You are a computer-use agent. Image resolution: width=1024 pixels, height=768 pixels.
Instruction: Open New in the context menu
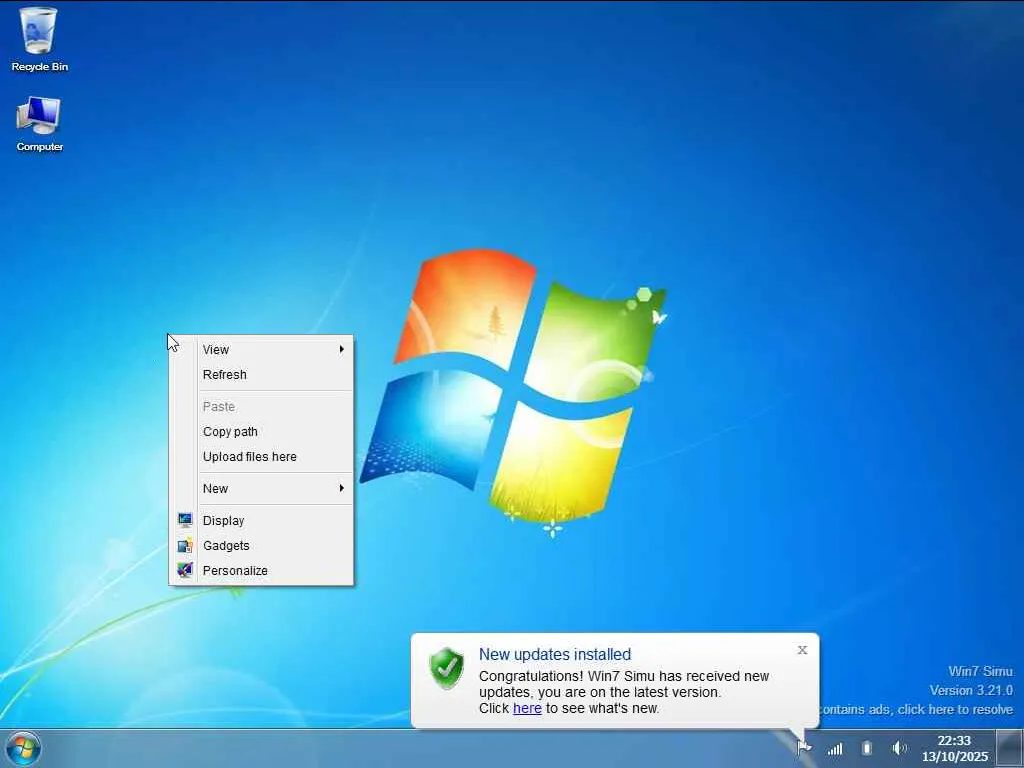click(261, 488)
